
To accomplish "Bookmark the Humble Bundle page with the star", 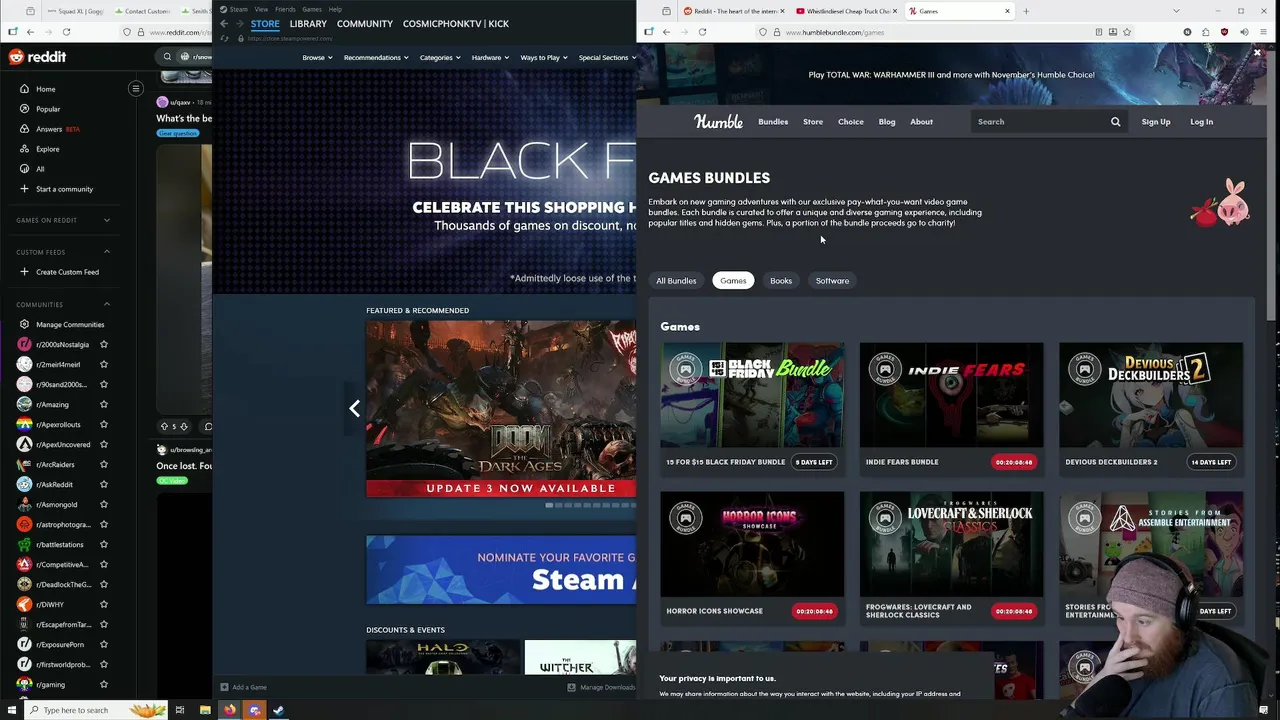I will 1127,32.
